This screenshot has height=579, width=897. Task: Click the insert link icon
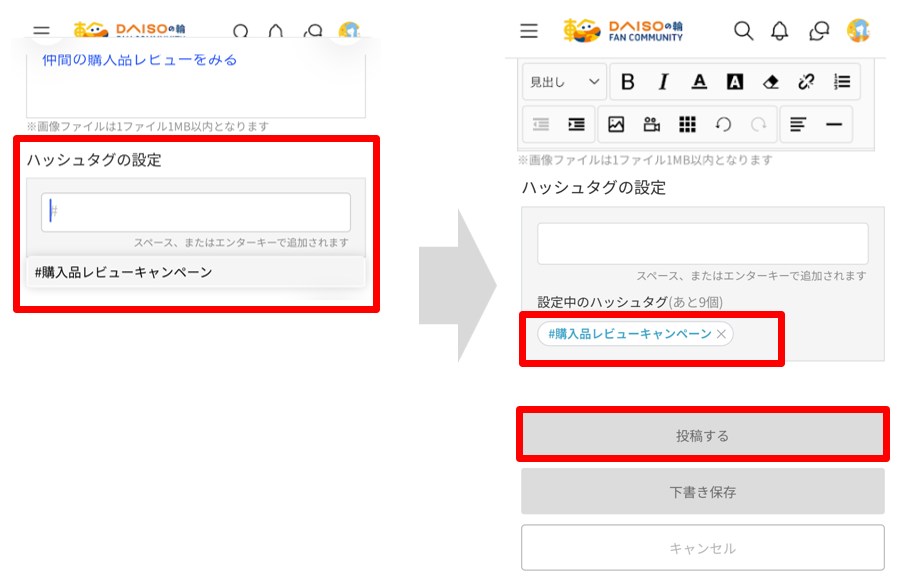[x=805, y=82]
